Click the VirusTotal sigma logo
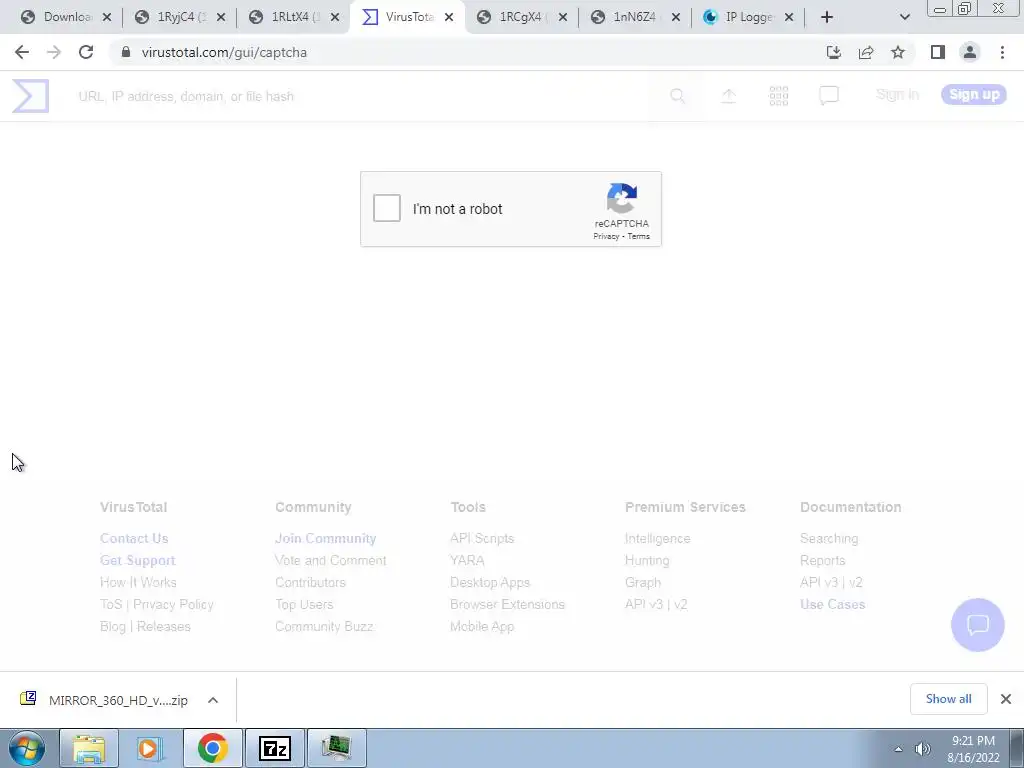 (31, 96)
